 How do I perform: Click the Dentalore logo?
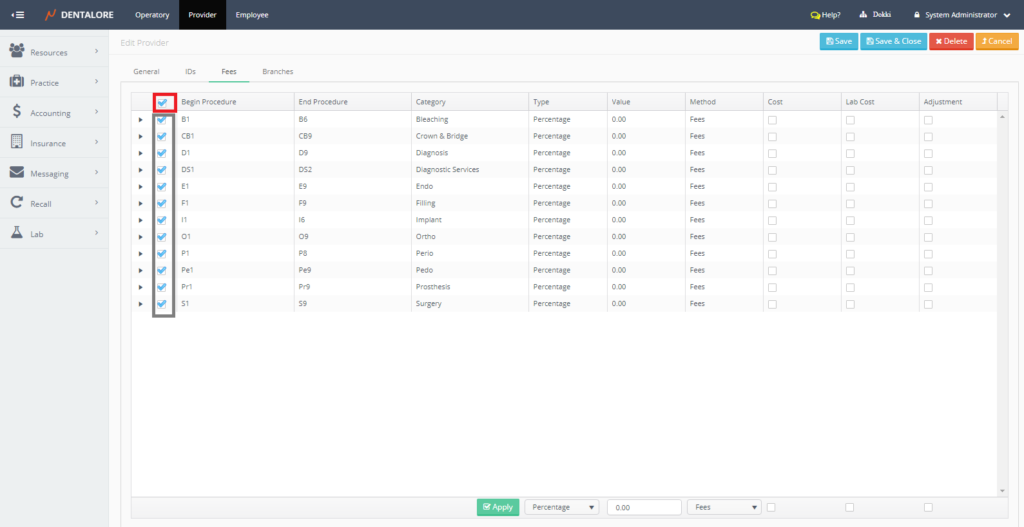tap(80, 15)
